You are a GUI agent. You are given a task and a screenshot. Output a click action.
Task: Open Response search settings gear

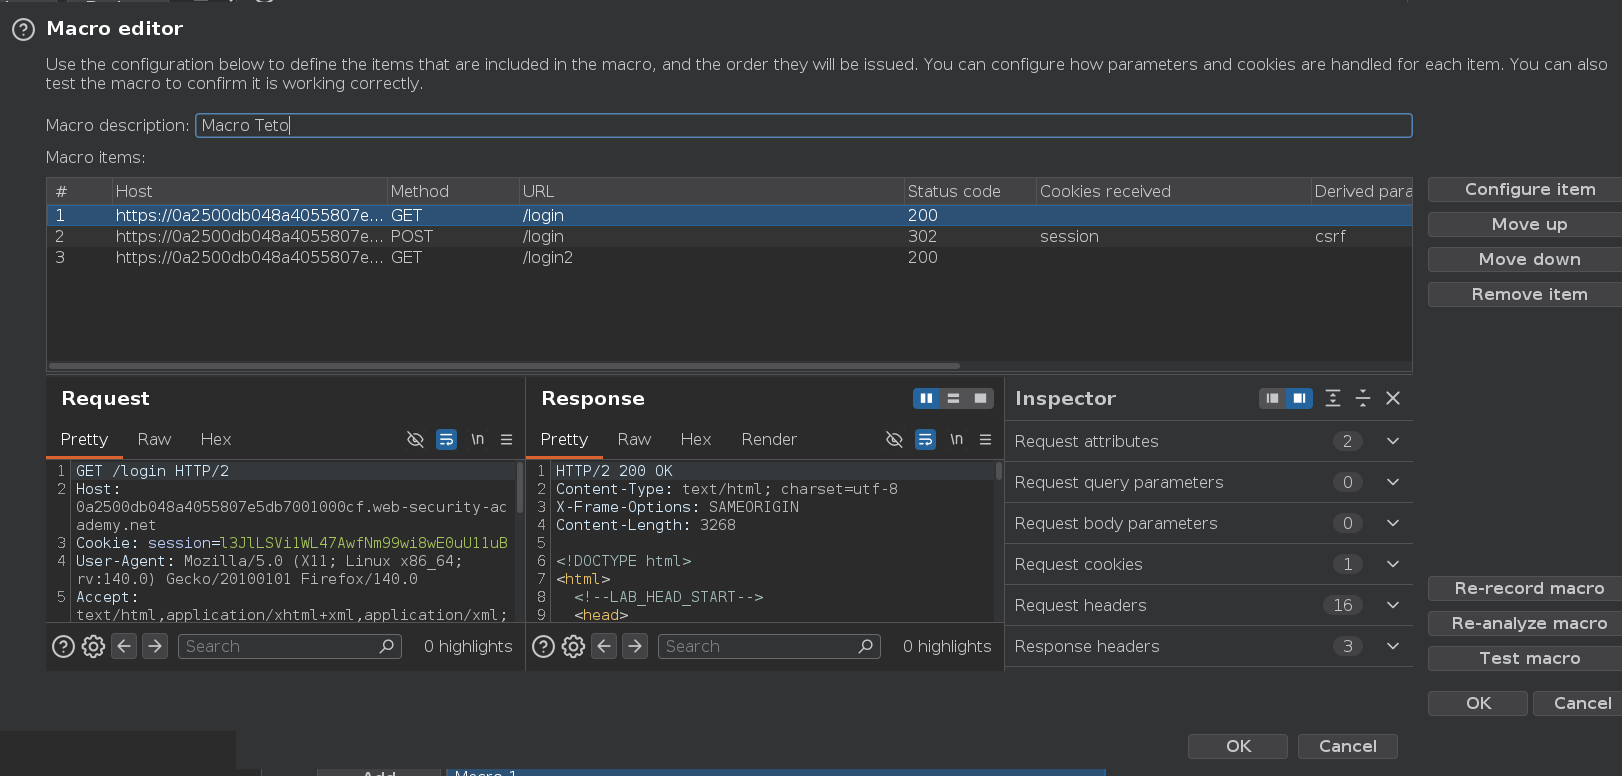[573, 647]
